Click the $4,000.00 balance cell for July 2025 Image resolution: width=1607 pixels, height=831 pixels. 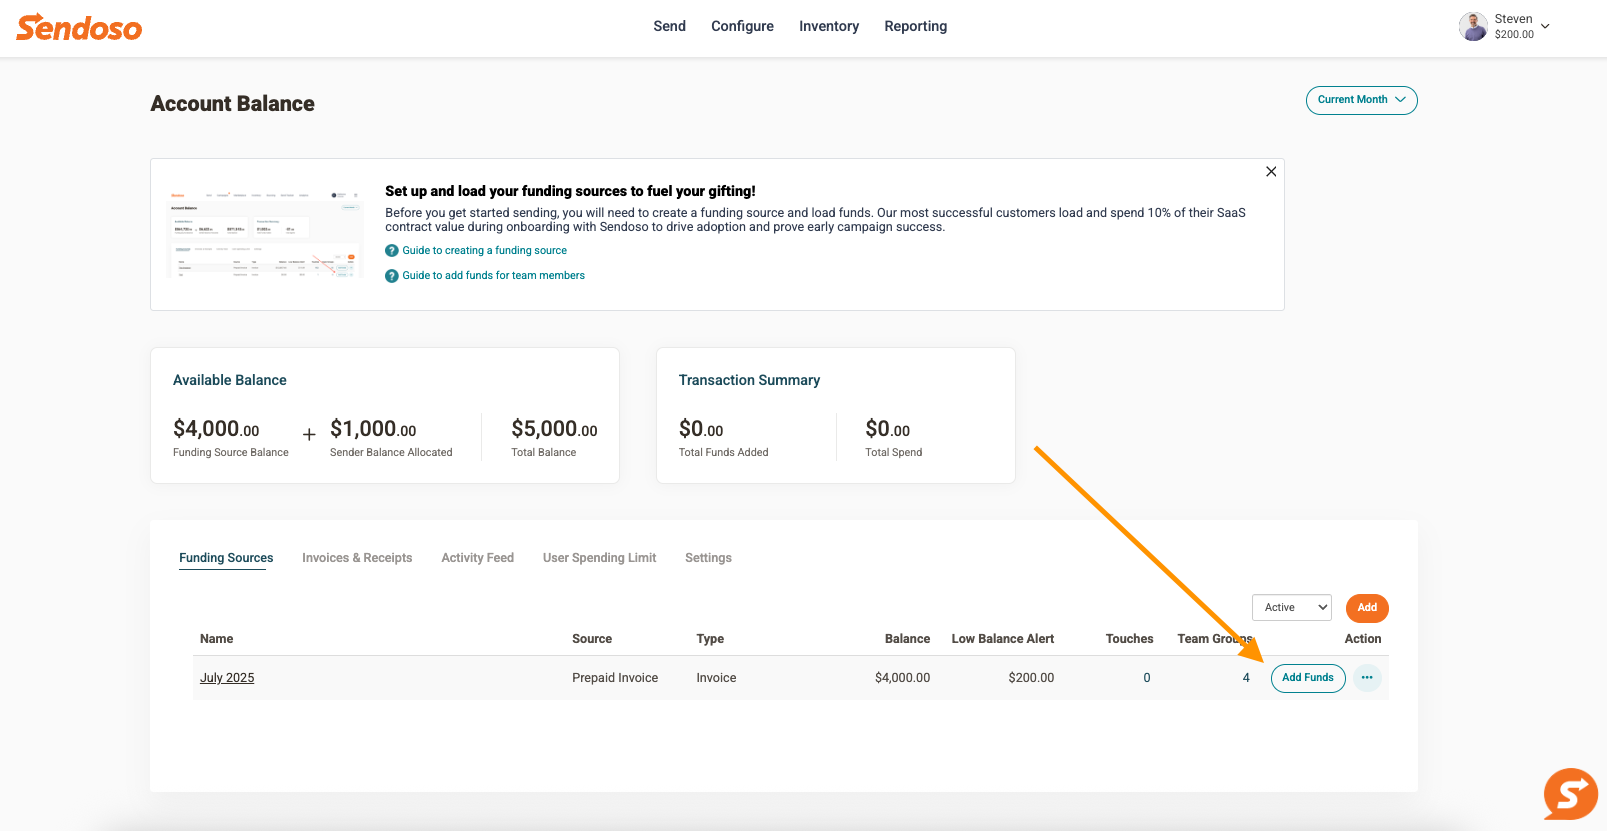(902, 678)
